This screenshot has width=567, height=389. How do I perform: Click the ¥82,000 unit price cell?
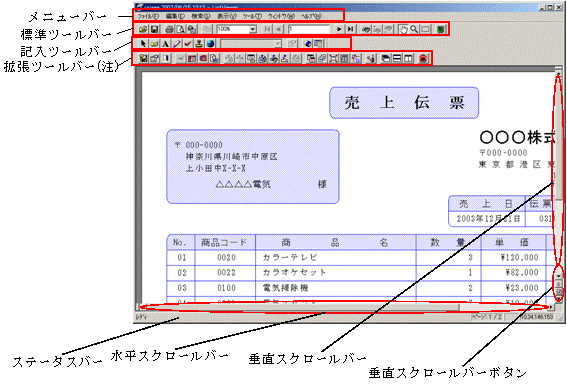[x=513, y=273]
